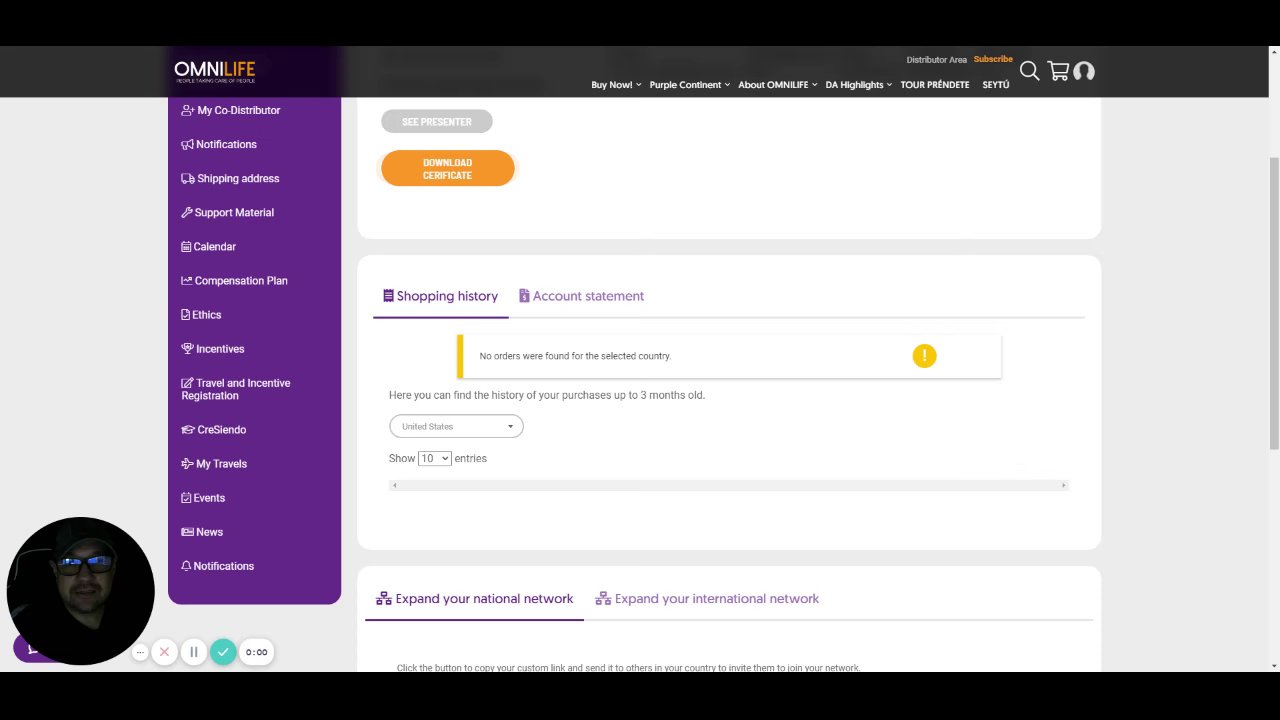The width and height of the screenshot is (1280, 720).
Task: Open the shopping cart icon
Action: coord(1058,71)
